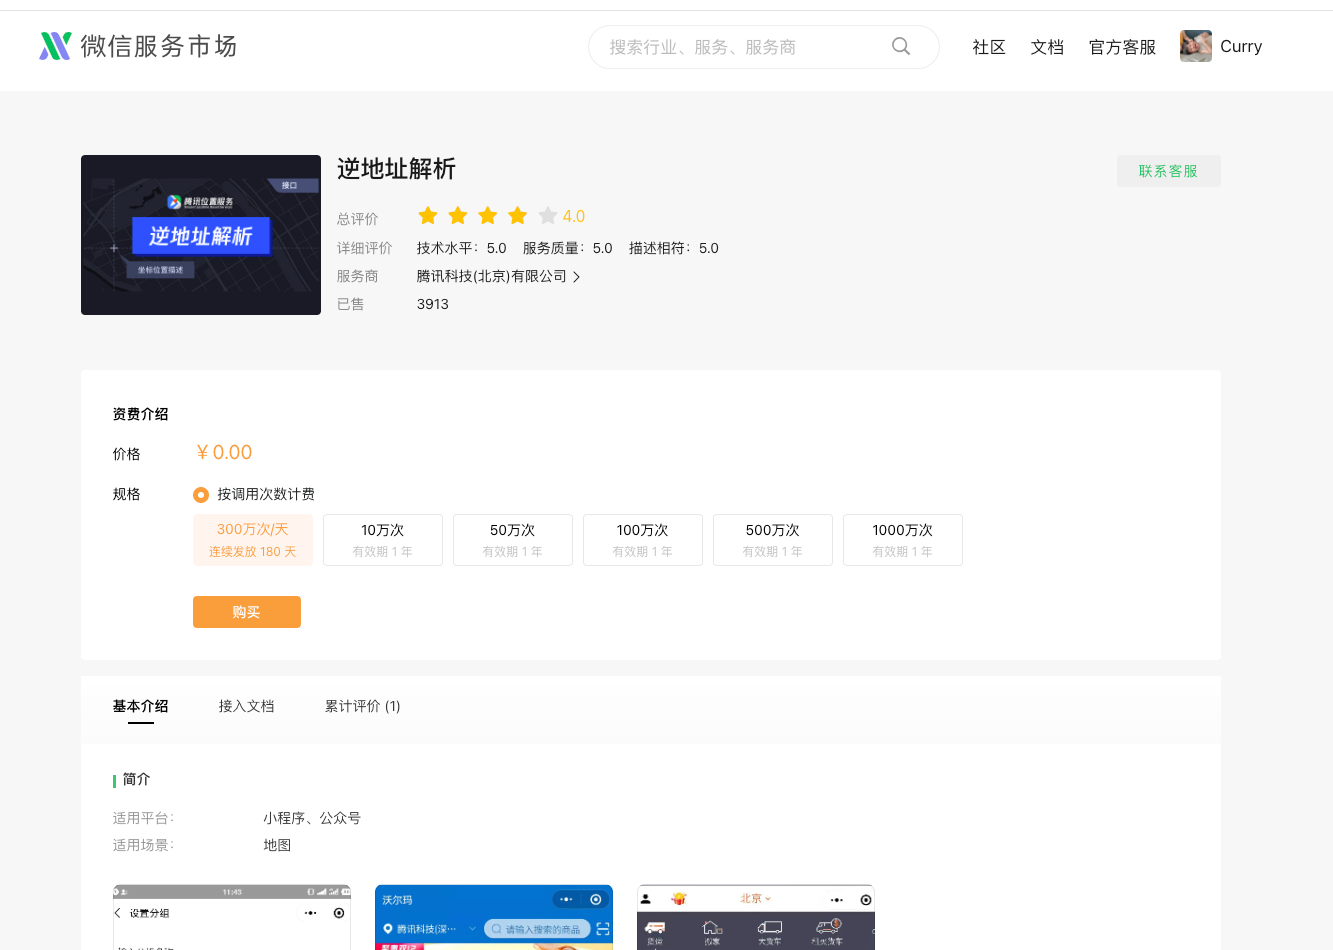Click the search input field

tap(764, 47)
